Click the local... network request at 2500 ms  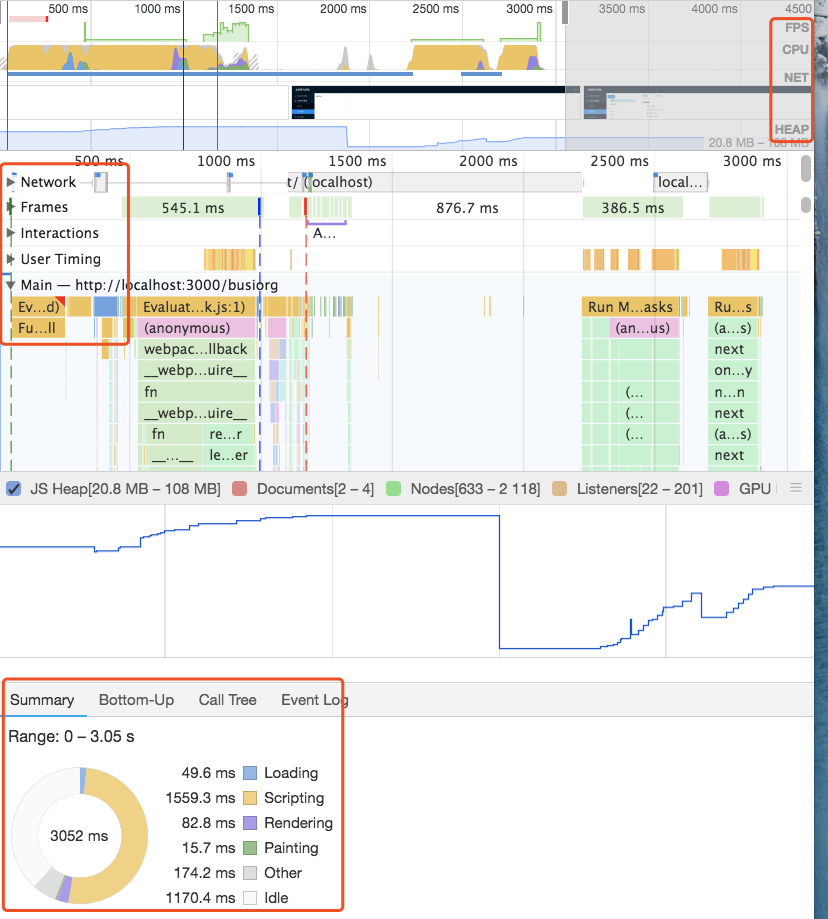click(680, 182)
